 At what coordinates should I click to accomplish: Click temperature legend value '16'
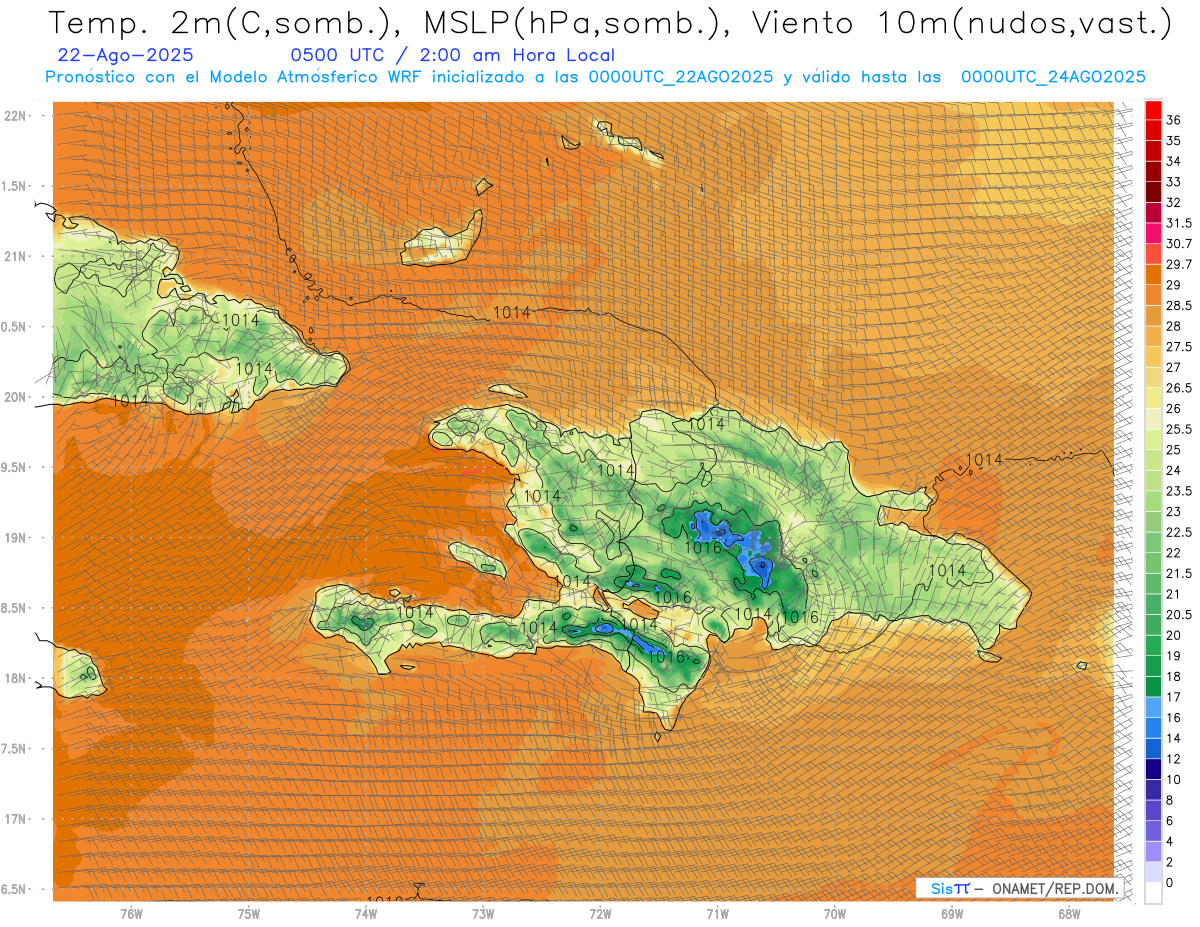pyautogui.click(x=1174, y=717)
